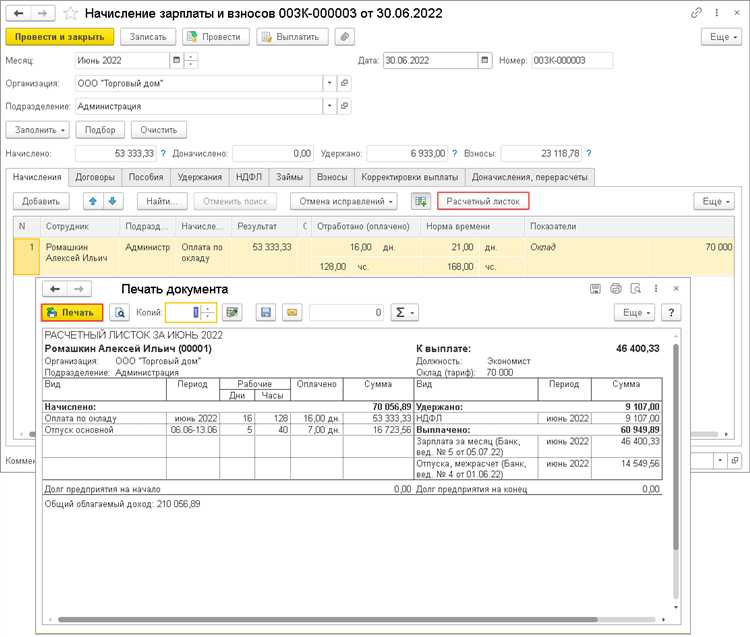Open top-right Еще menu
This screenshot has width=750, height=637.
pos(721,37)
